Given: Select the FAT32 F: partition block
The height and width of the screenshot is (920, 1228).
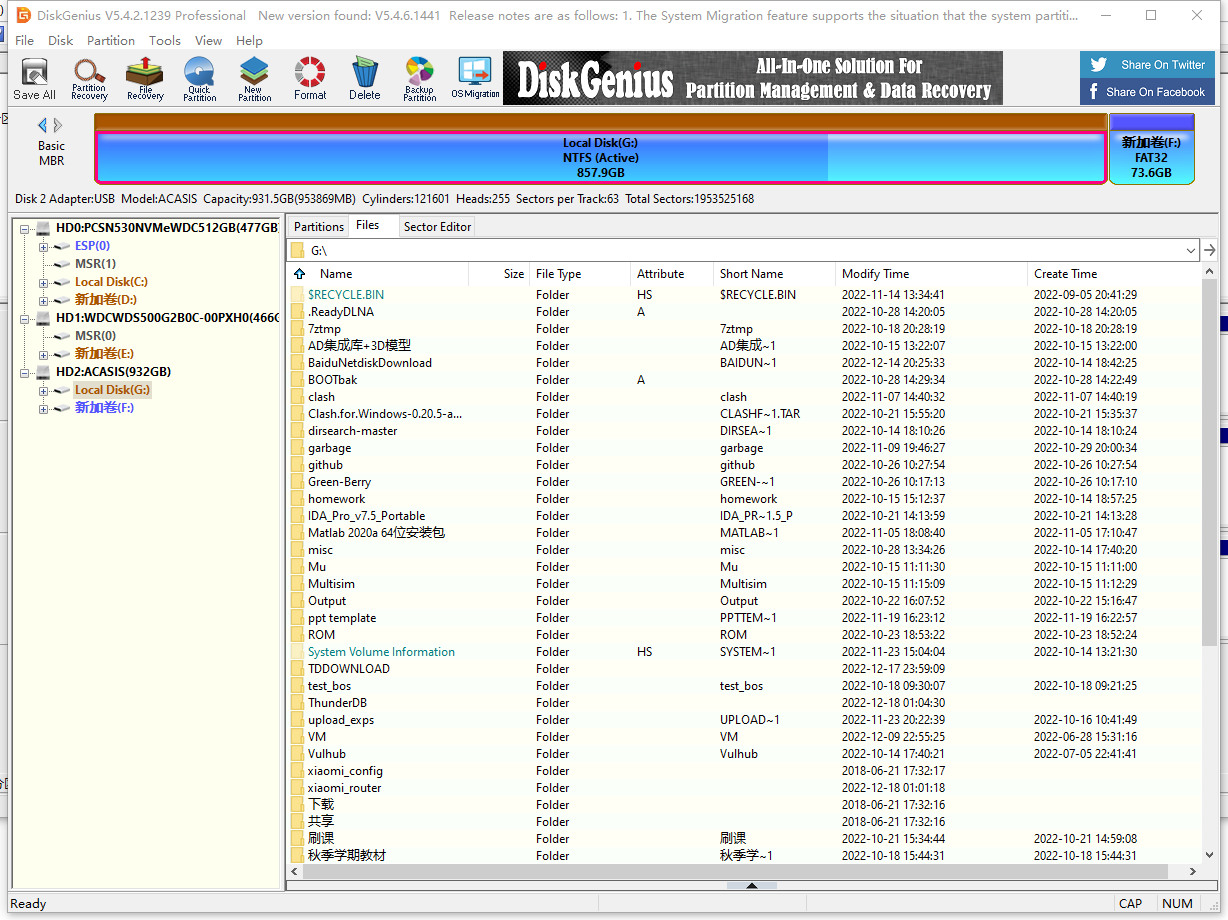Looking at the screenshot, I should click(1151, 157).
